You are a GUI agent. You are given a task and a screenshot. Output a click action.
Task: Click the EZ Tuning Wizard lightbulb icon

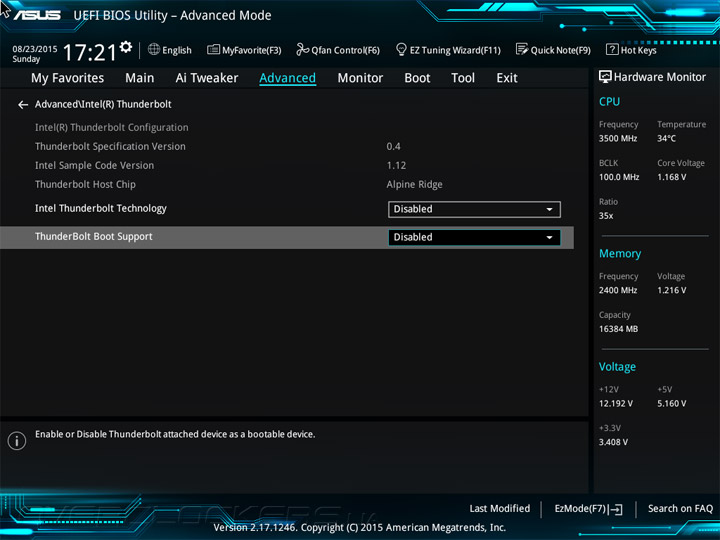[401, 49]
